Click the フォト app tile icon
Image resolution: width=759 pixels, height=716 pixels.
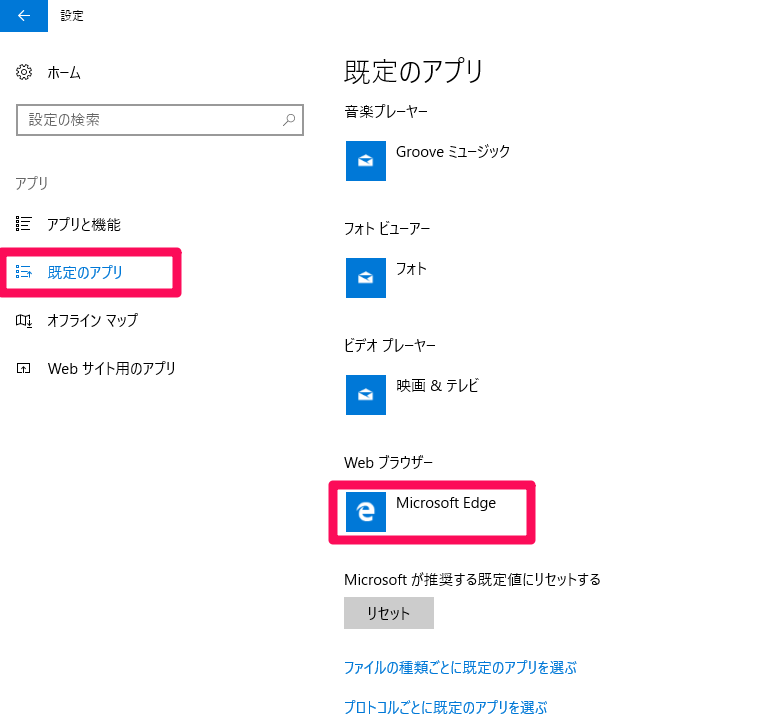[x=365, y=277]
